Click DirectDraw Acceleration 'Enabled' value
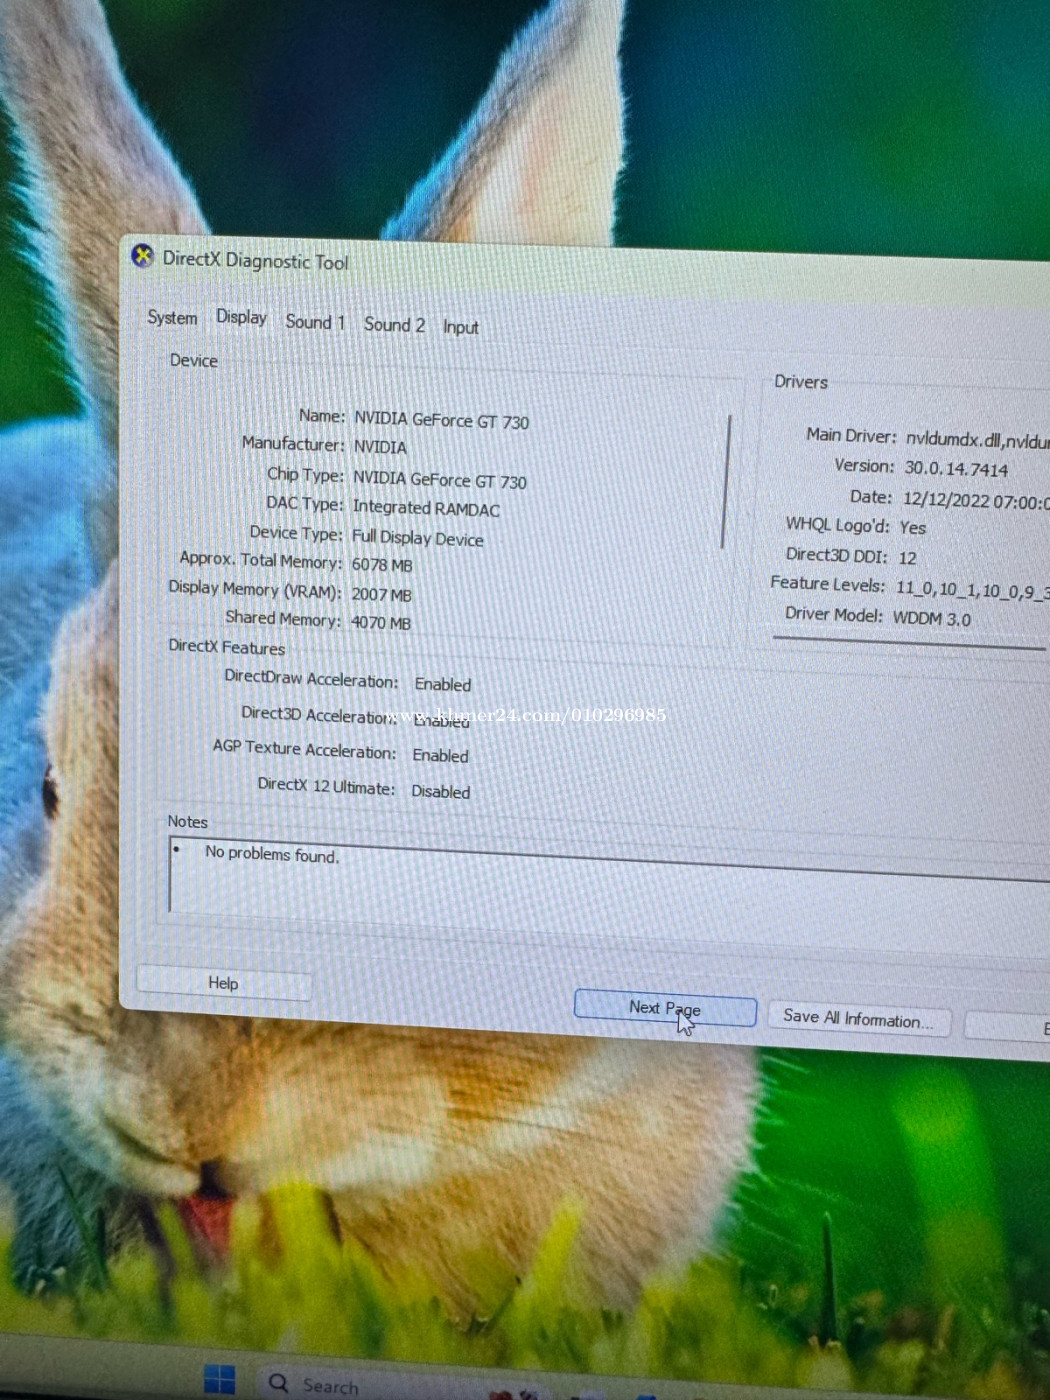Image resolution: width=1050 pixels, height=1400 pixels. click(x=443, y=684)
